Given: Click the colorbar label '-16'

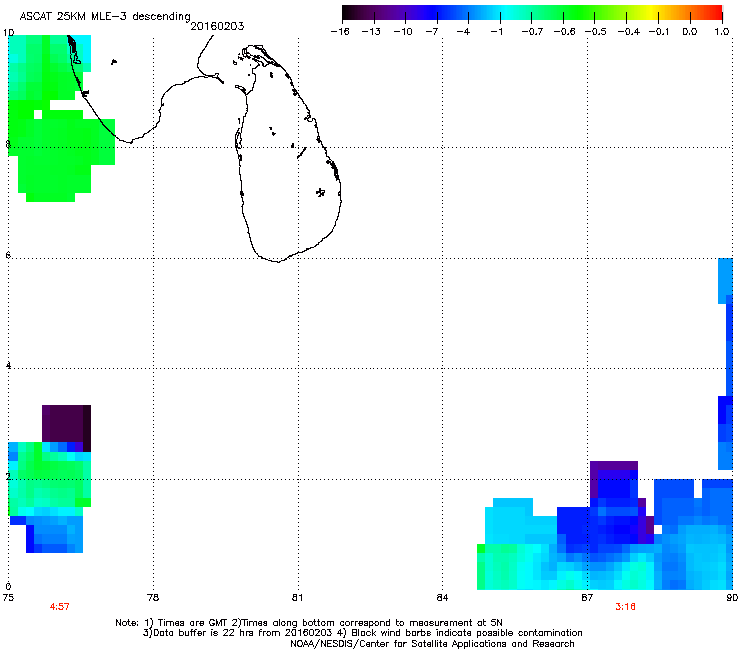Looking at the screenshot, I should click(x=340, y=32).
